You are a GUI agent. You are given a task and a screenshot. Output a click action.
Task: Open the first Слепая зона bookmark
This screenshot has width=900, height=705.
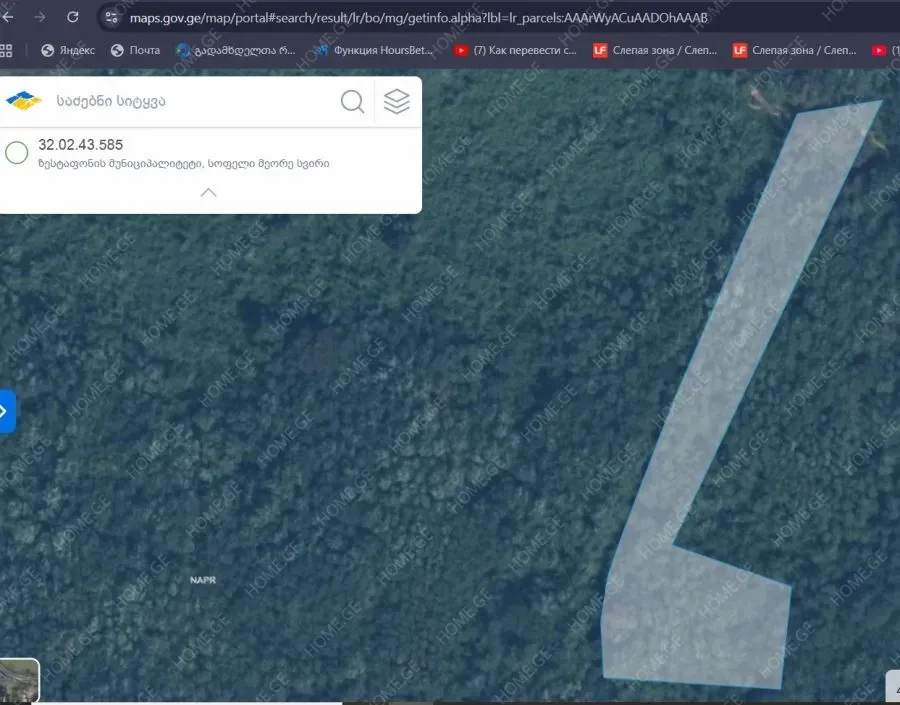click(654, 50)
